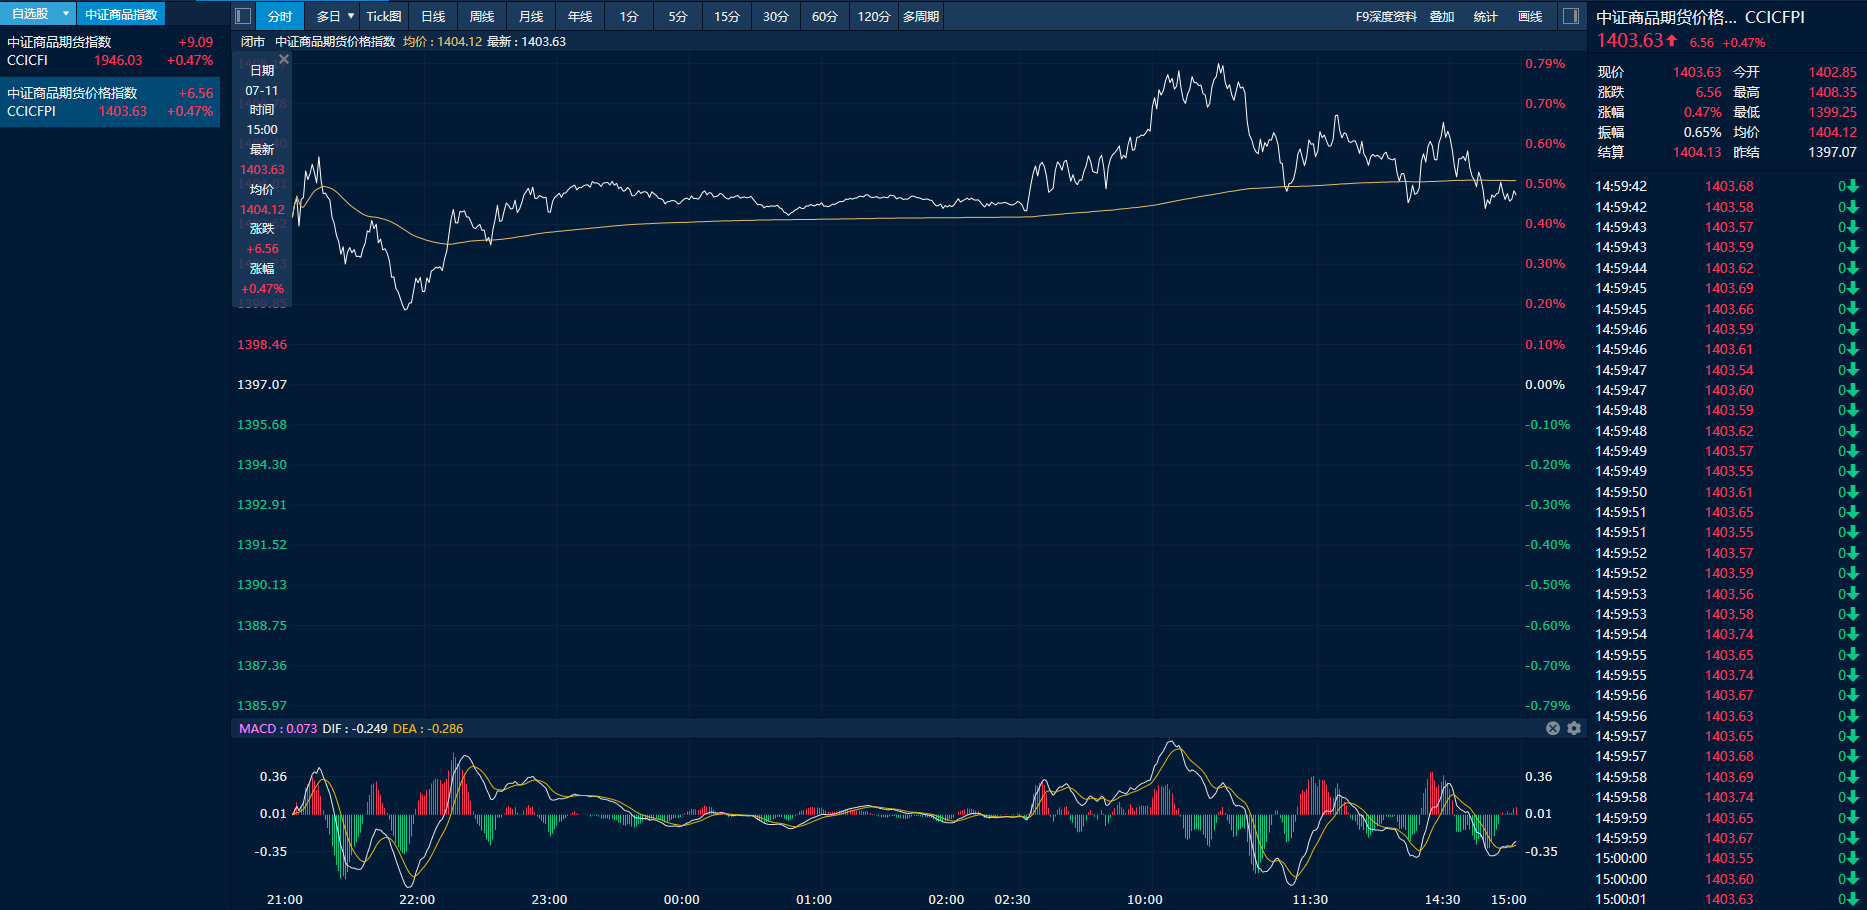The image size is (1867, 910).
Task: Open 多周期 multi-period view
Action: pyautogui.click(x=920, y=16)
